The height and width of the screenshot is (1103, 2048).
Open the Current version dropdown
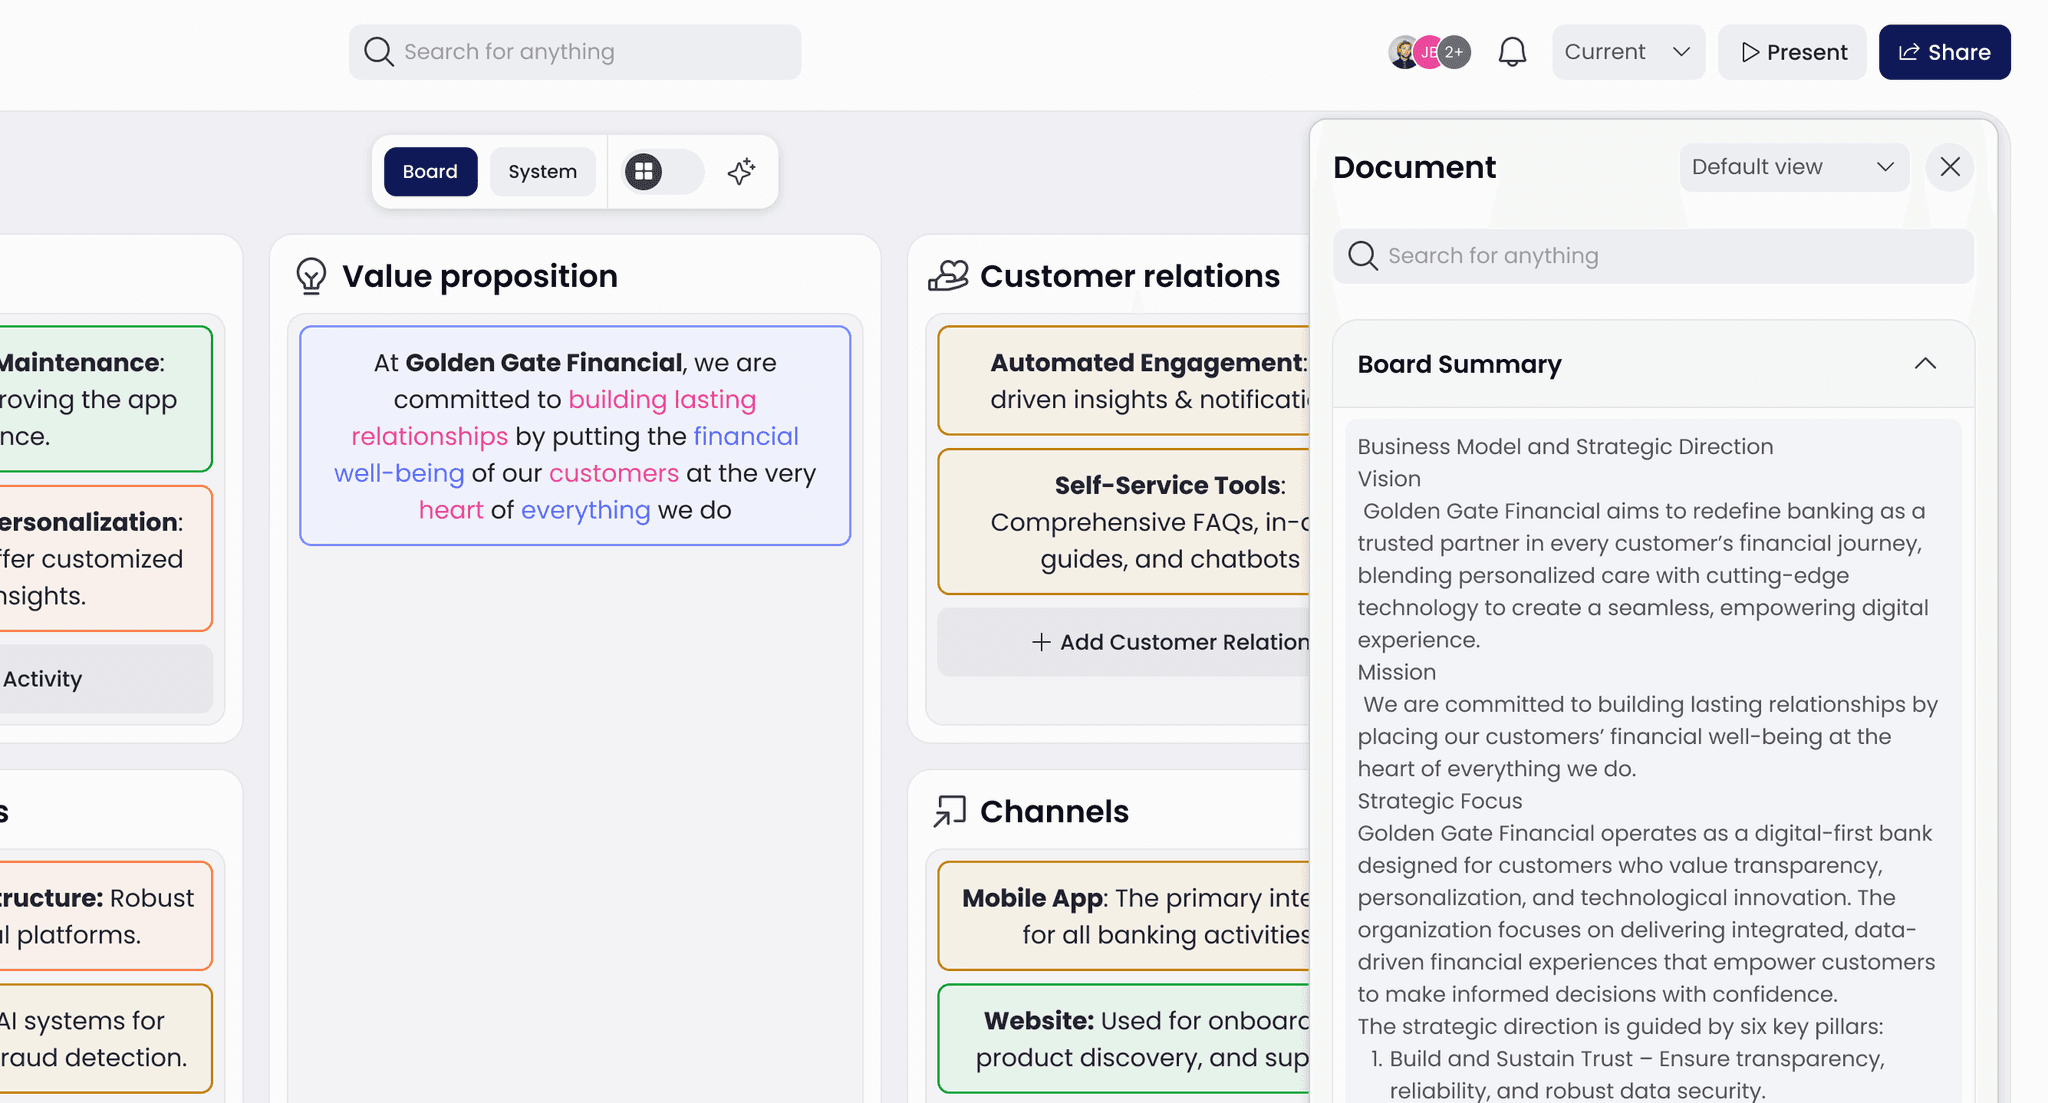pyautogui.click(x=1627, y=52)
